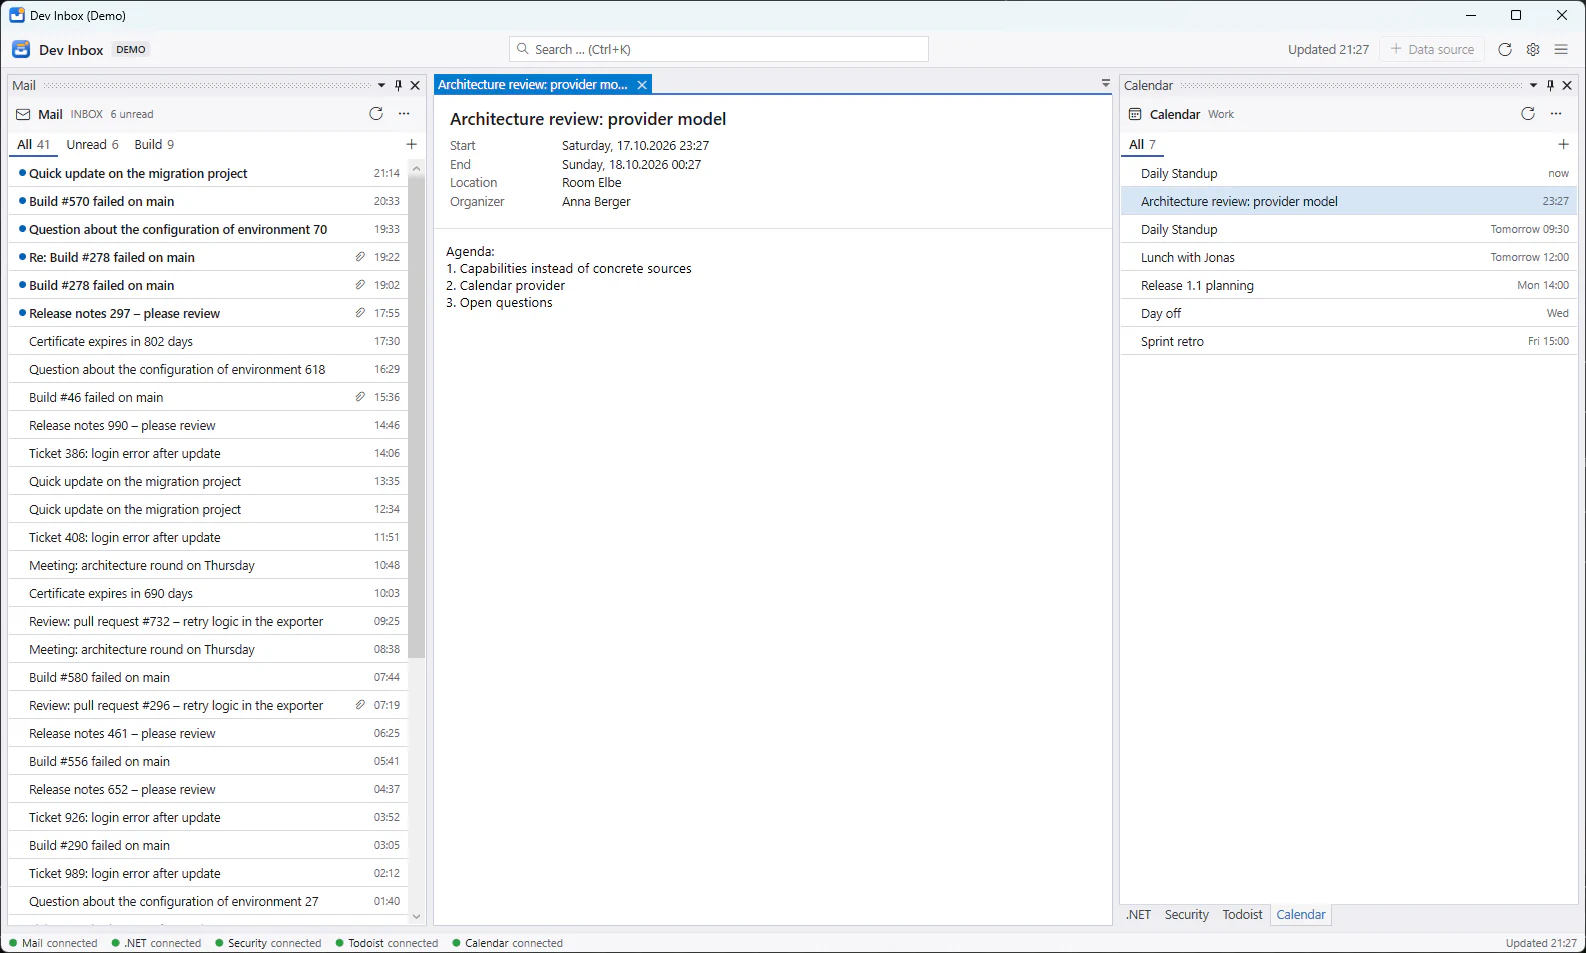Pin the Mail panel

(x=398, y=85)
